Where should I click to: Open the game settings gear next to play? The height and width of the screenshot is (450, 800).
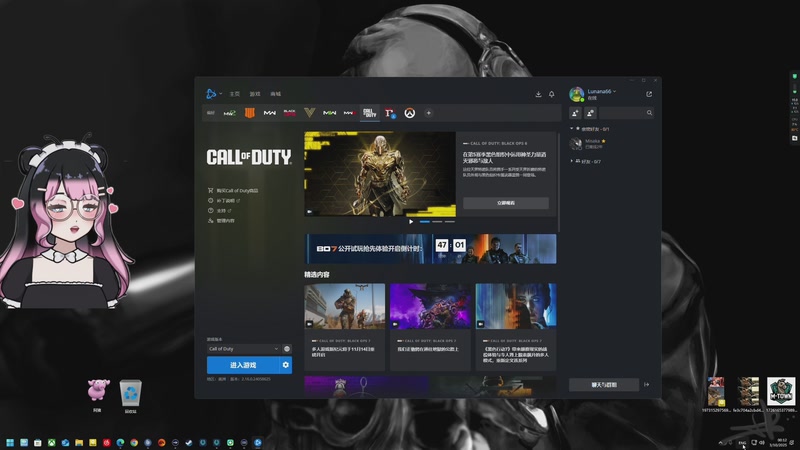(x=286, y=365)
